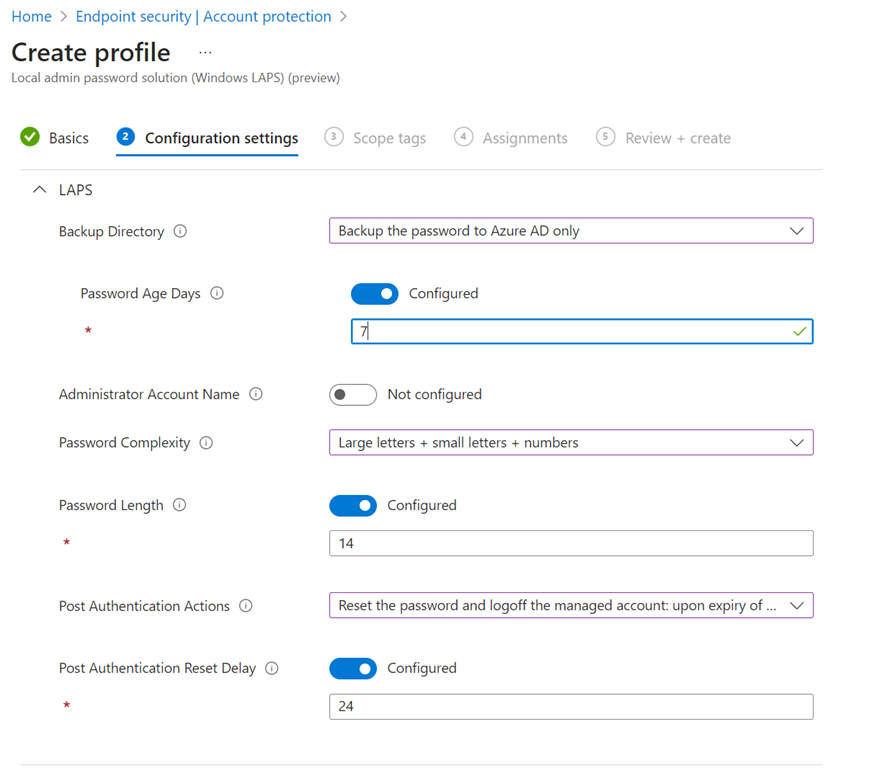Toggle Post Authentication Reset Delay switch

tap(353, 669)
